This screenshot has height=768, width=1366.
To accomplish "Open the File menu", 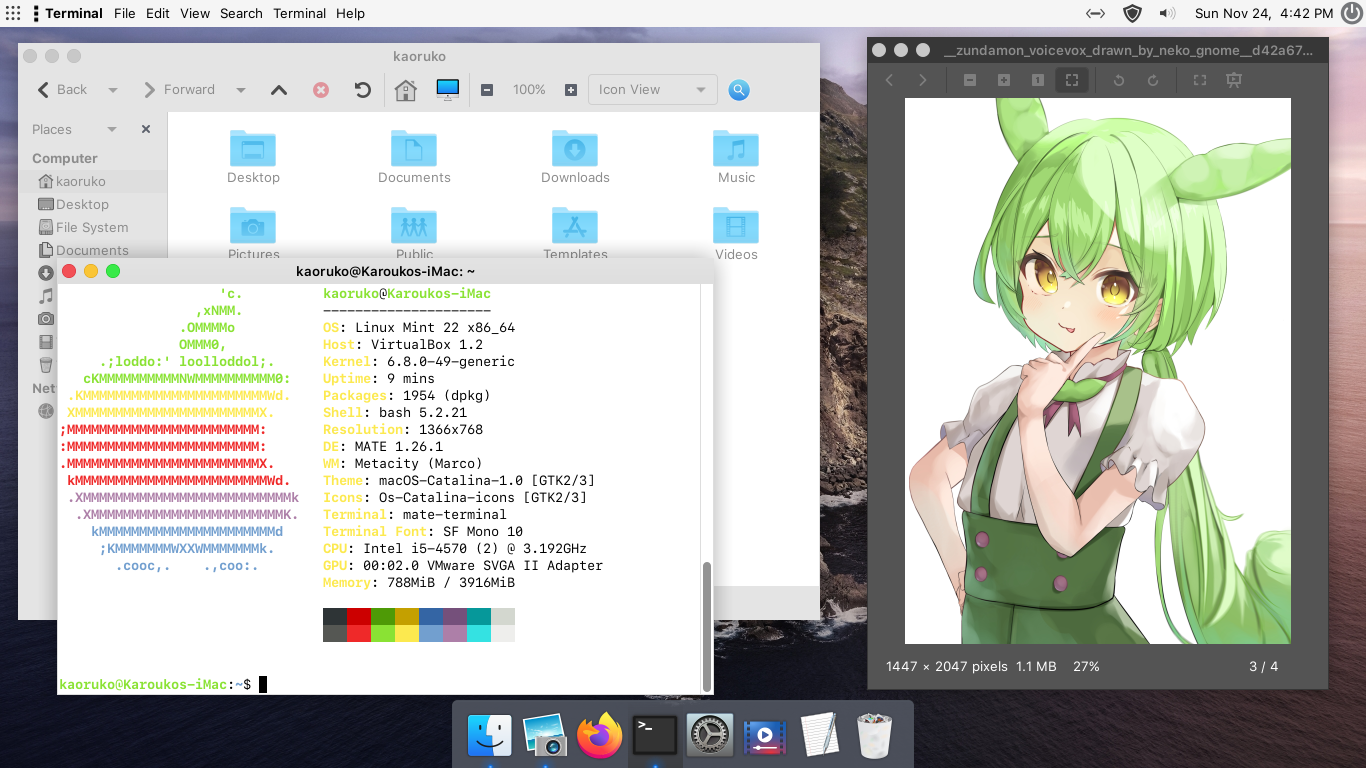I will click(x=125, y=13).
